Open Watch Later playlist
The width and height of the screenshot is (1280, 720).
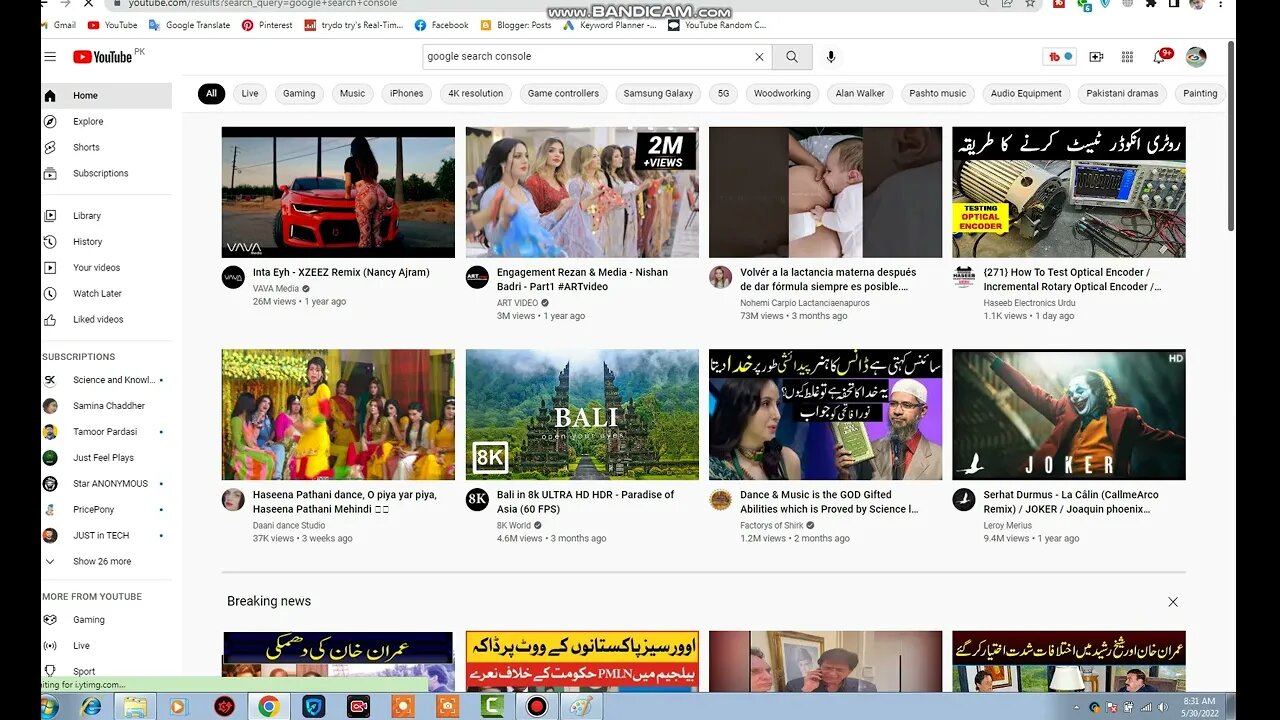[106, 294]
